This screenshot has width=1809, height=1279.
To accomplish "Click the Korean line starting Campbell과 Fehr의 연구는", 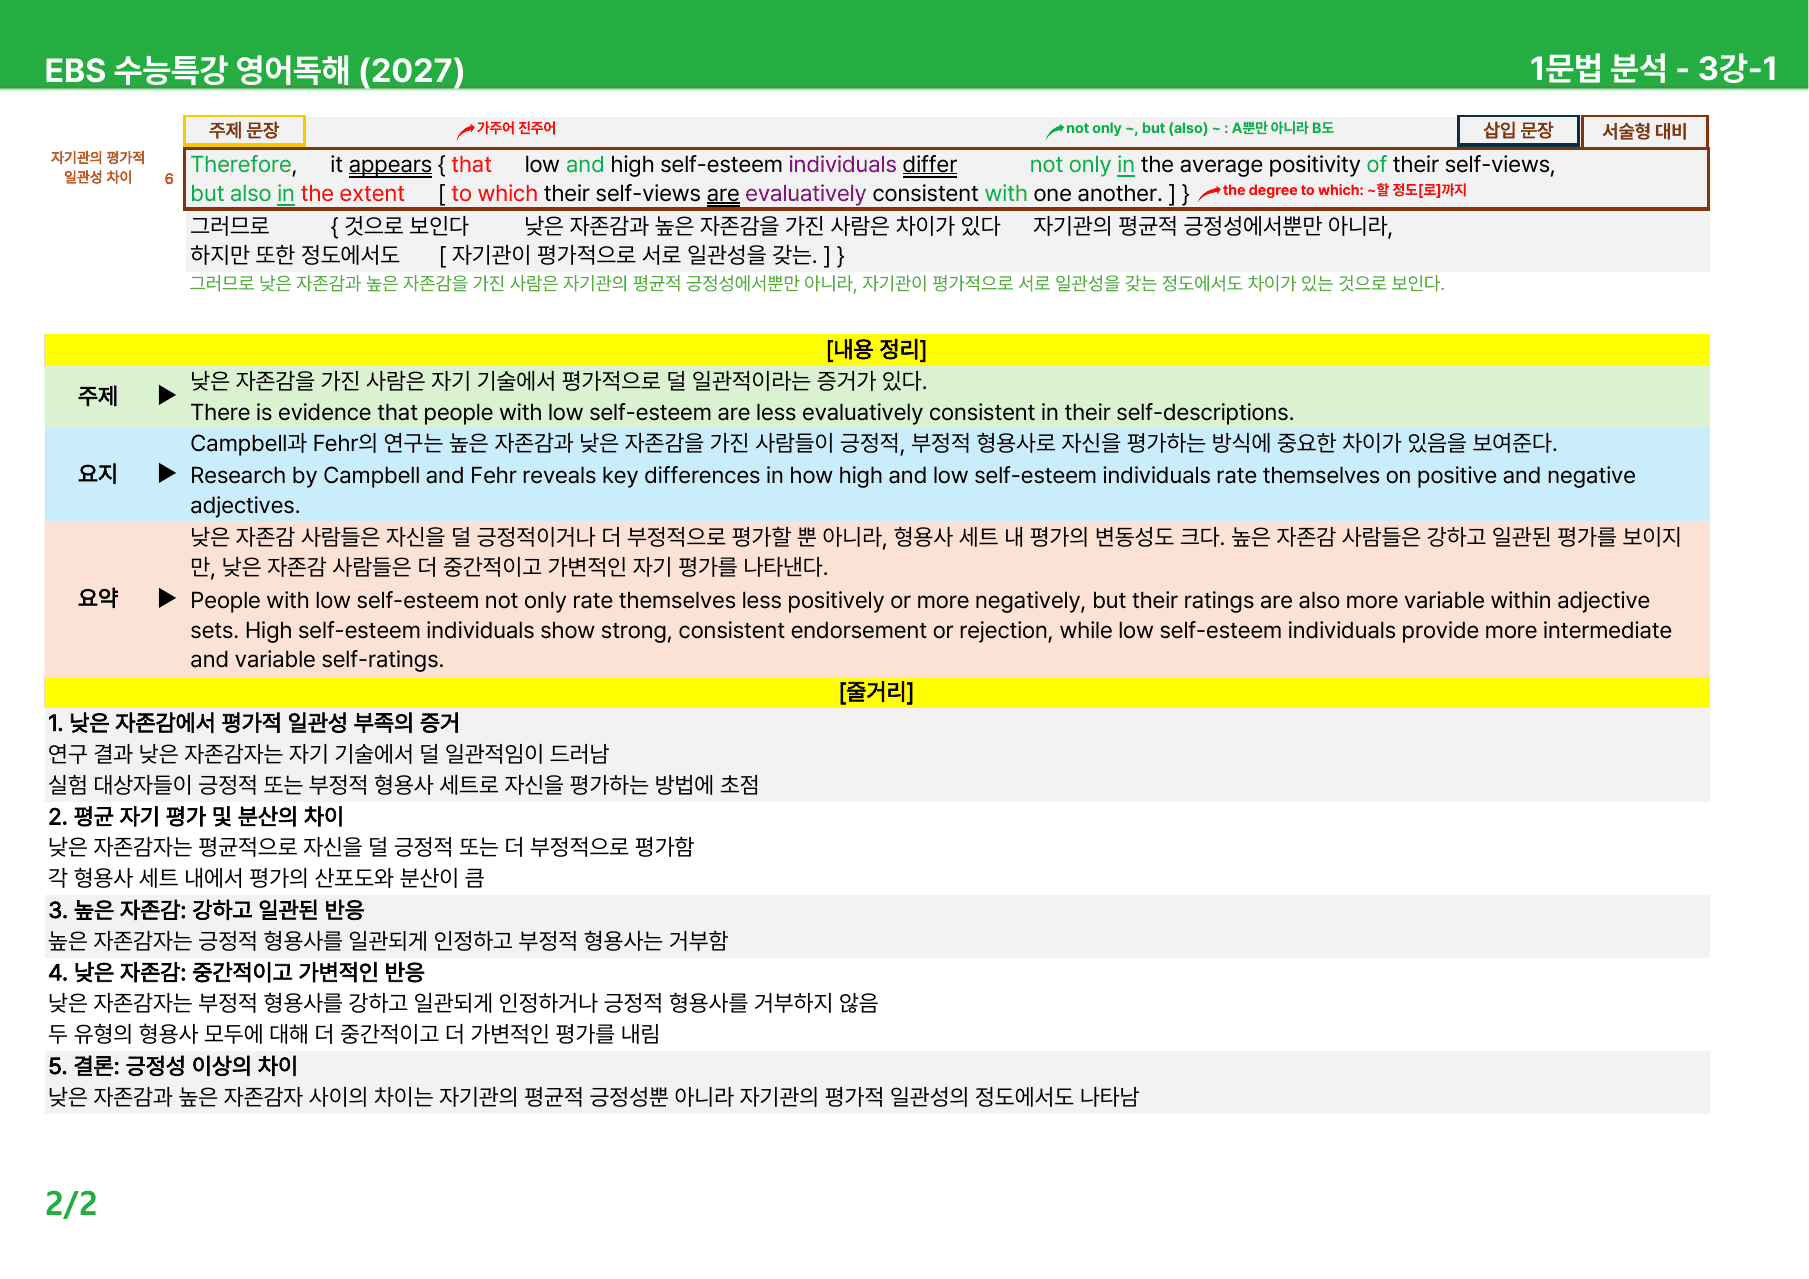I will coord(874,443).
